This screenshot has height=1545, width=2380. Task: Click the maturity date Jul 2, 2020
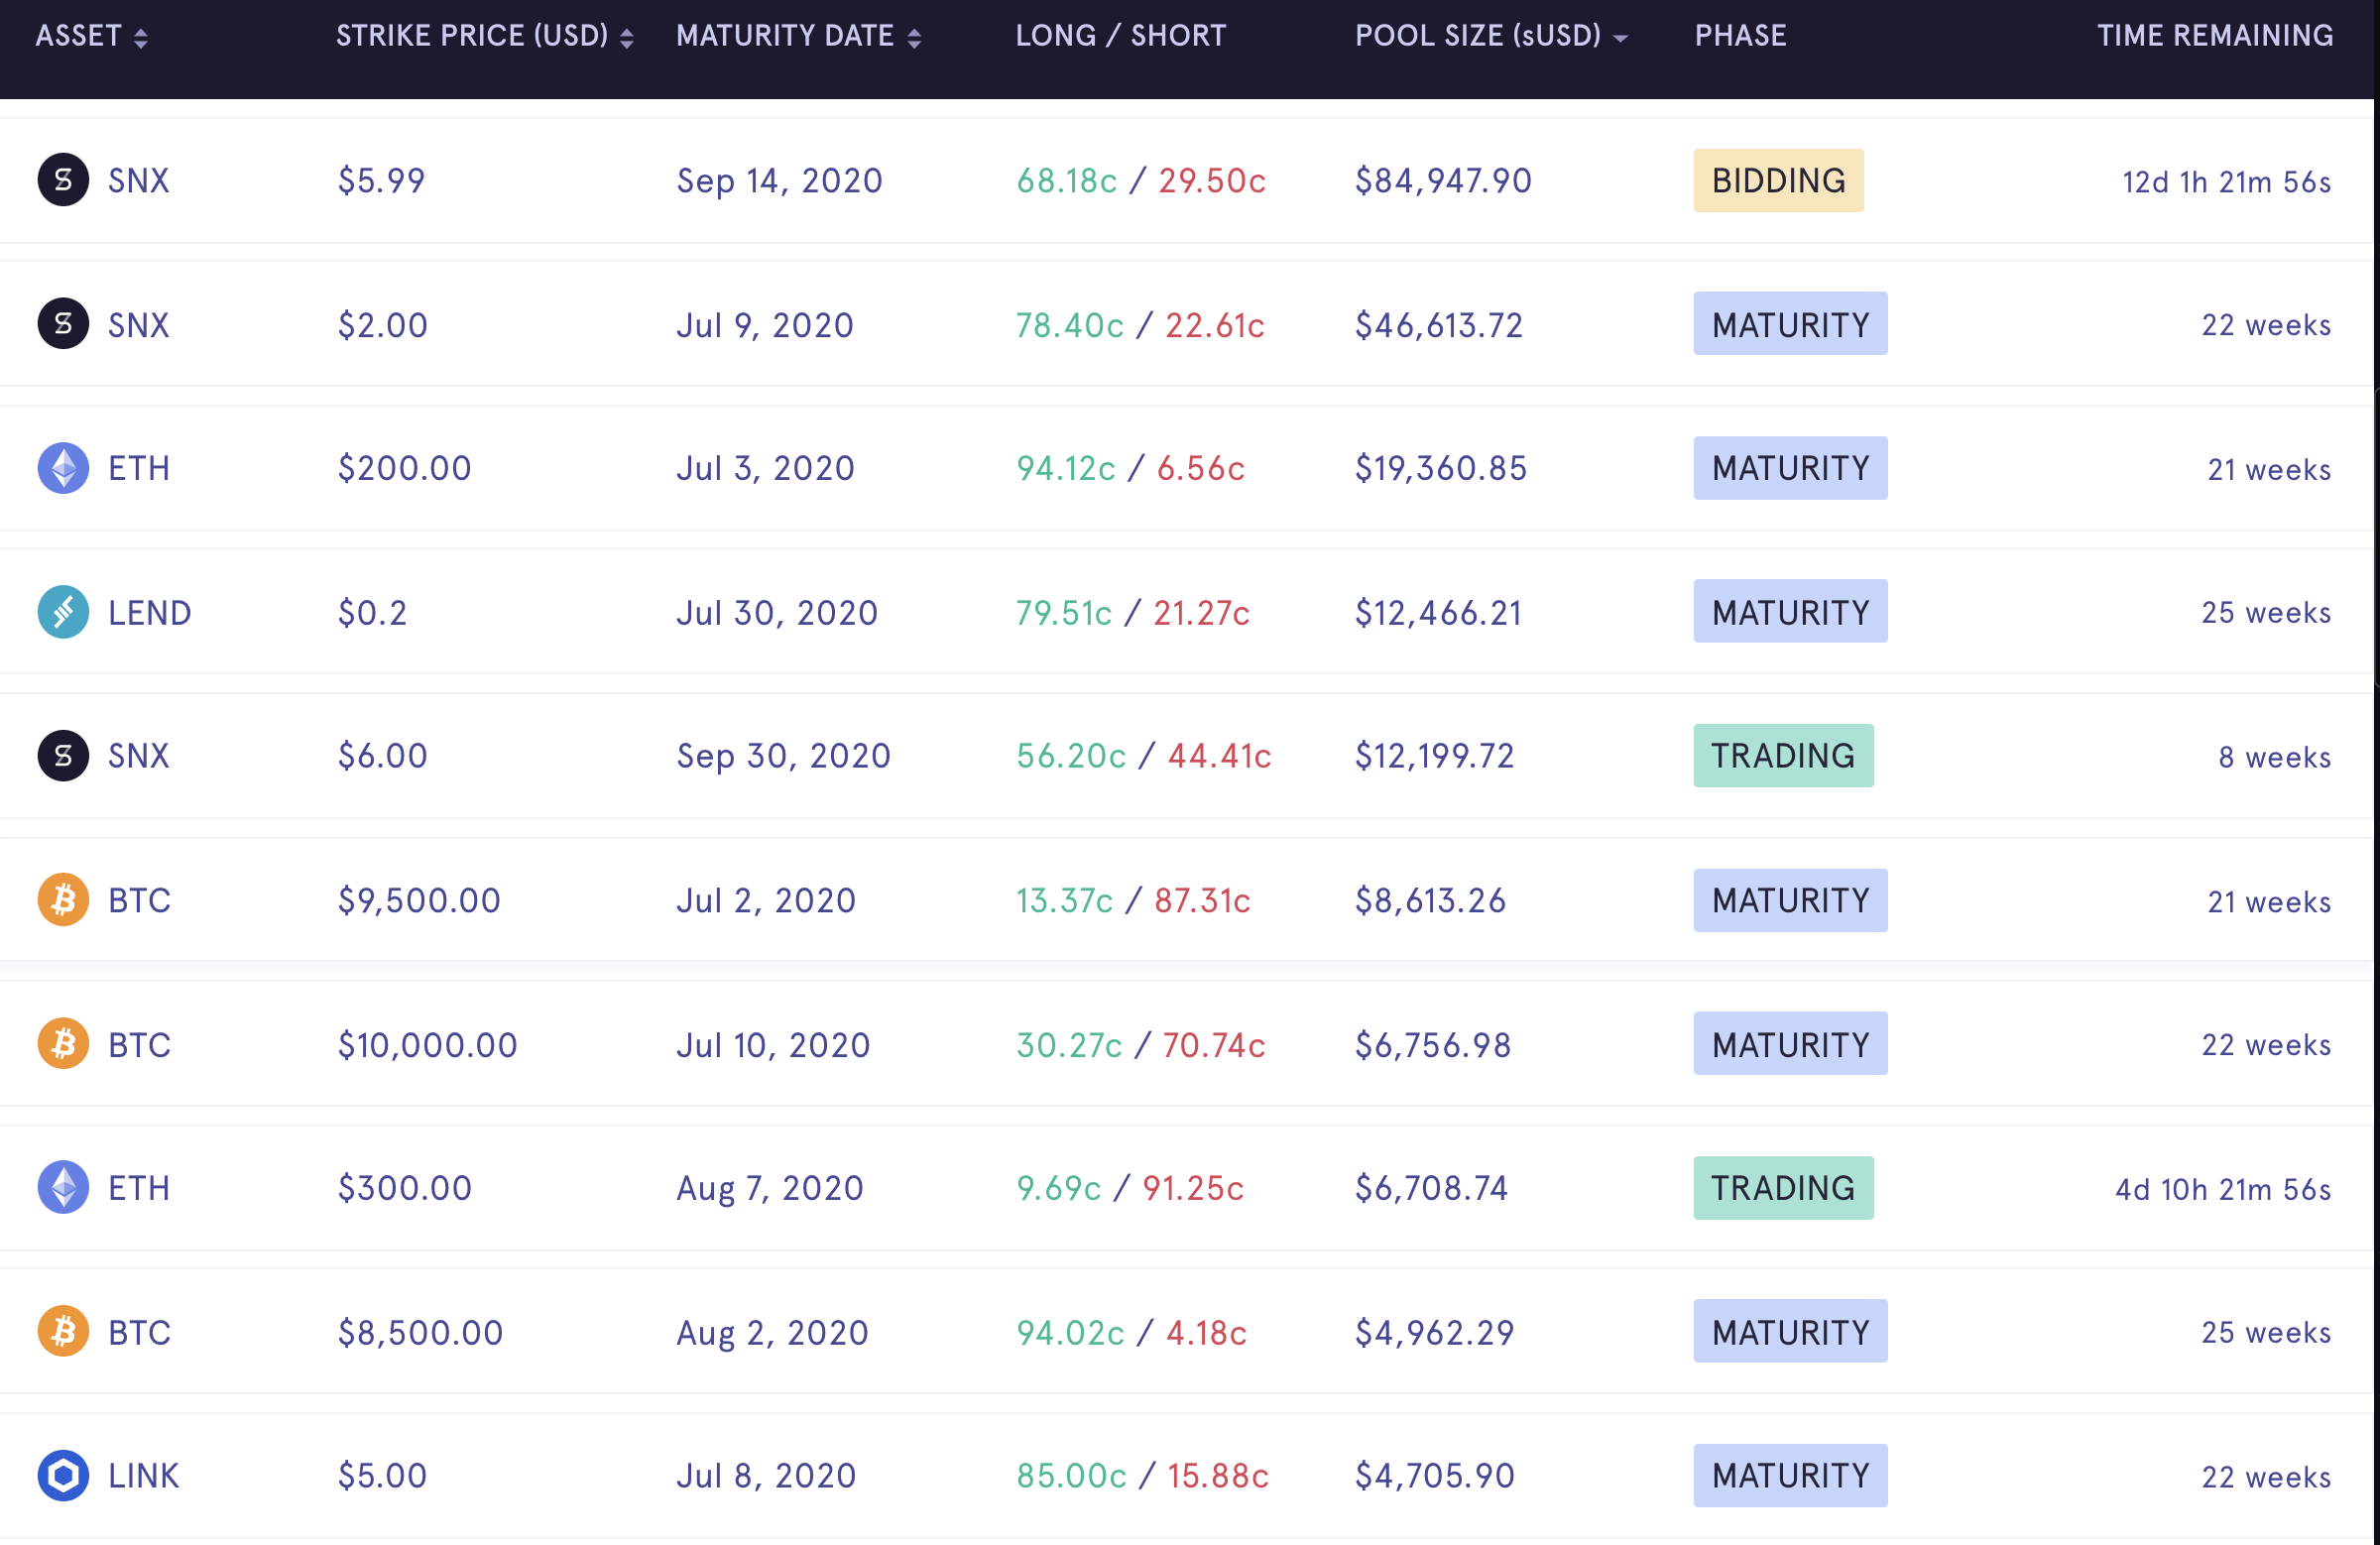766,901
